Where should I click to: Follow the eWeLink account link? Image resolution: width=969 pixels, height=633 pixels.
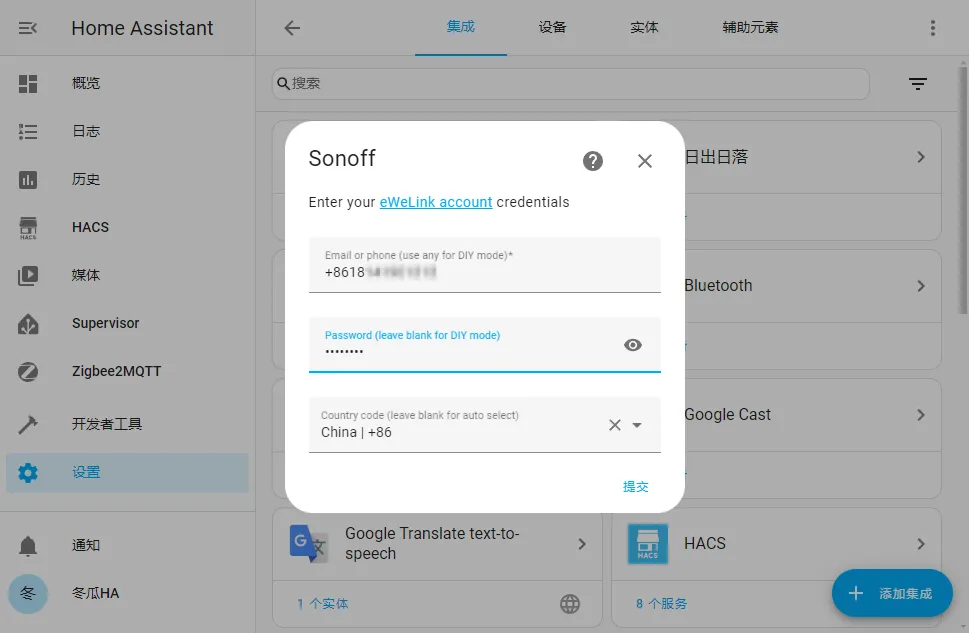pyautogui.click(x=436, y=202)
